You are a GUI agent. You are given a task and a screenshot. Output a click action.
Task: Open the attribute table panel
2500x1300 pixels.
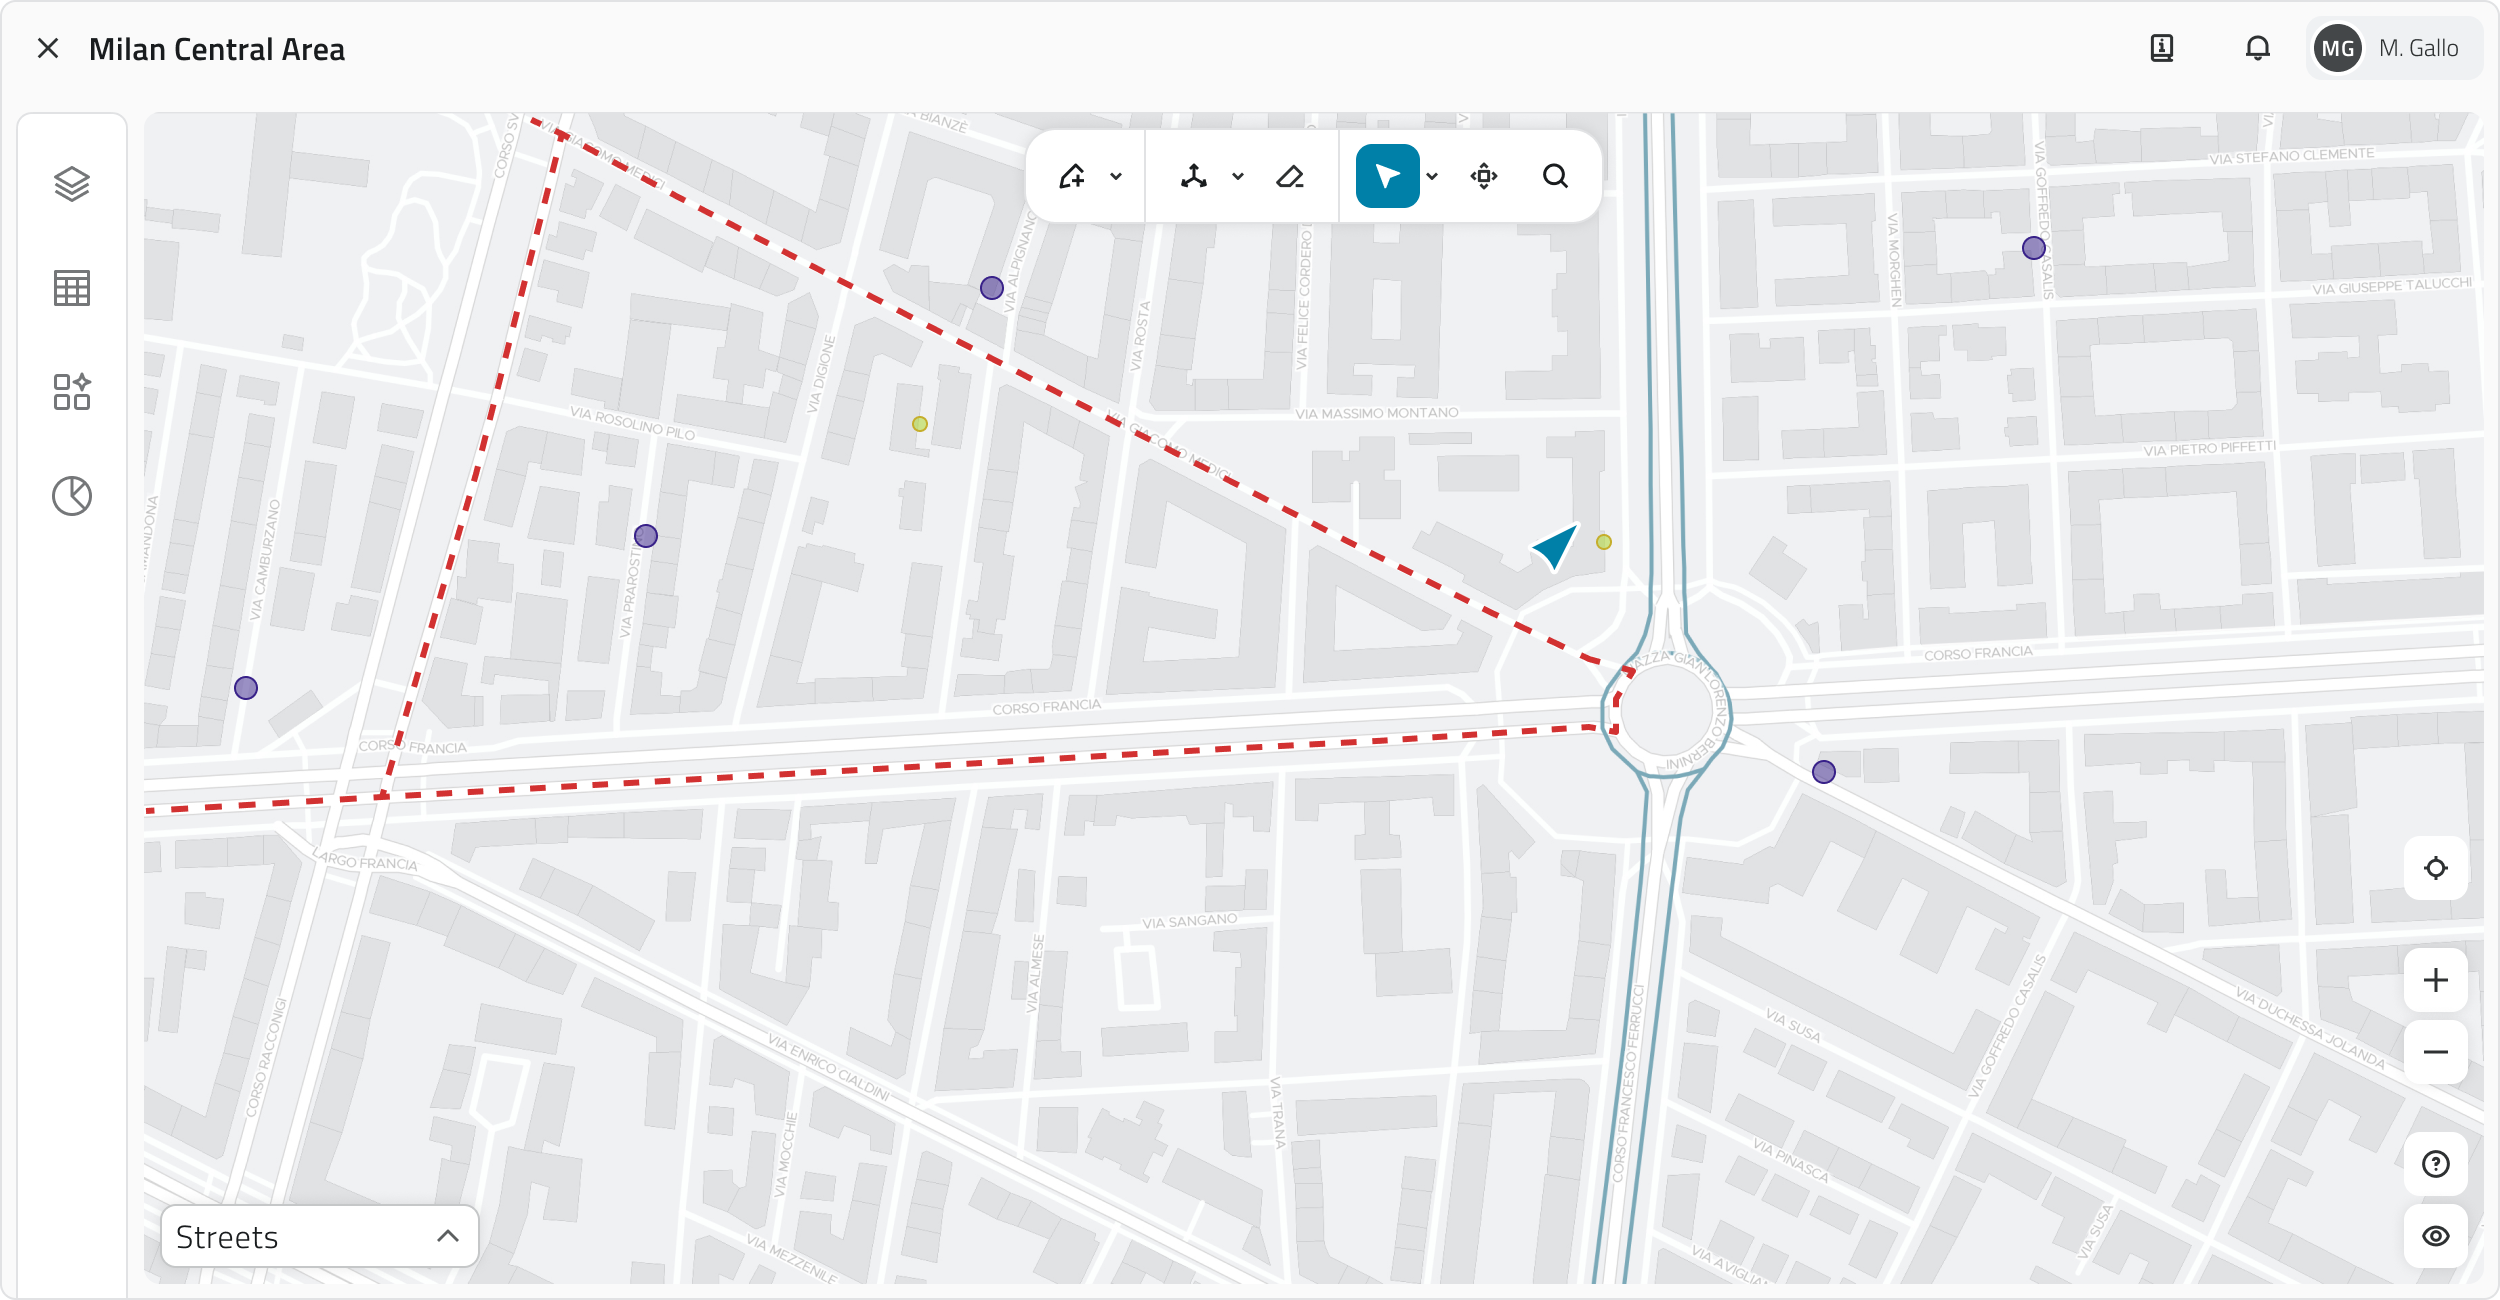tap(71, 288)
